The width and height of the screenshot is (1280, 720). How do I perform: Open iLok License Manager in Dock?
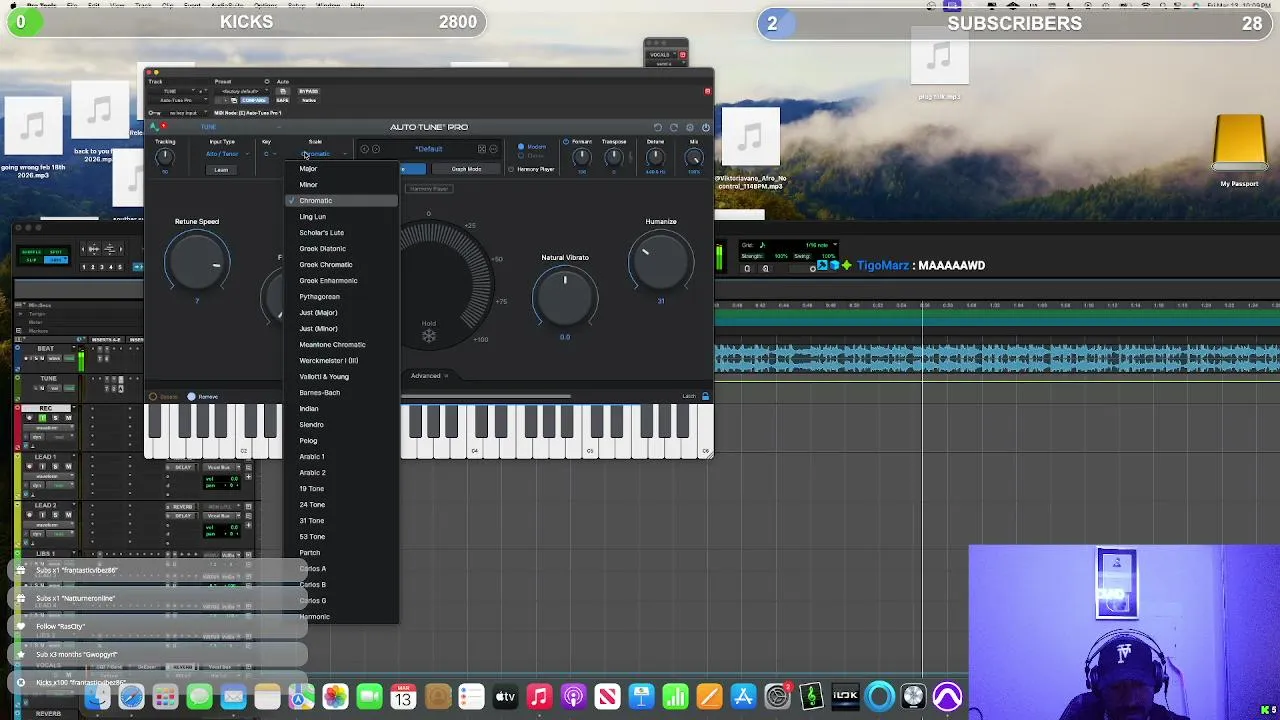pos(845,696)
